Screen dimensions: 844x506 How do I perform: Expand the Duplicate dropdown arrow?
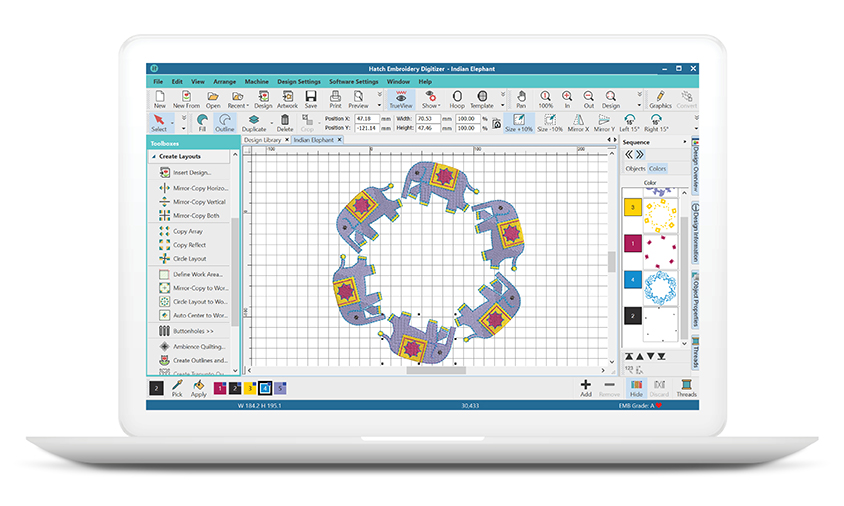[271, 123]
